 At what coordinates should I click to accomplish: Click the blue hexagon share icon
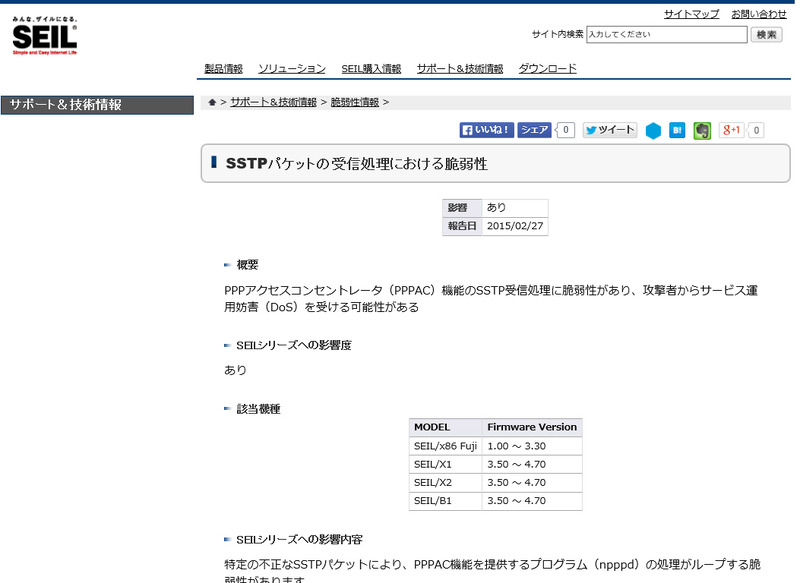[653, 131]
